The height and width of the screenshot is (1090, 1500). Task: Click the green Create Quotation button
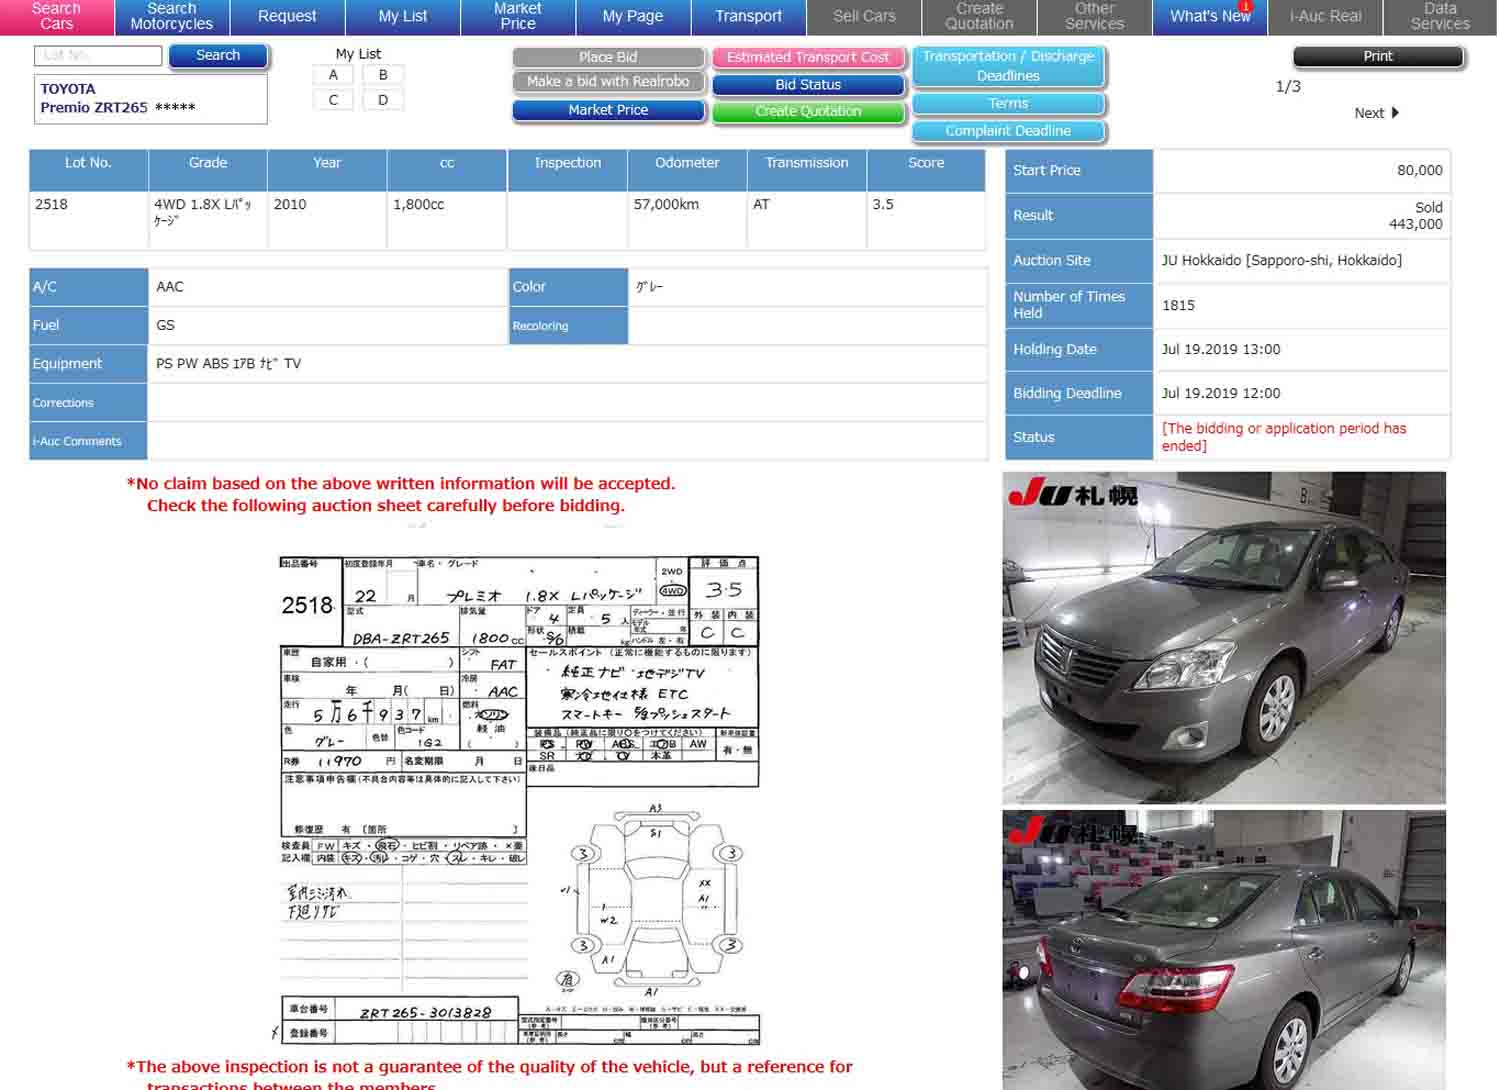click(x=808, y=111)
